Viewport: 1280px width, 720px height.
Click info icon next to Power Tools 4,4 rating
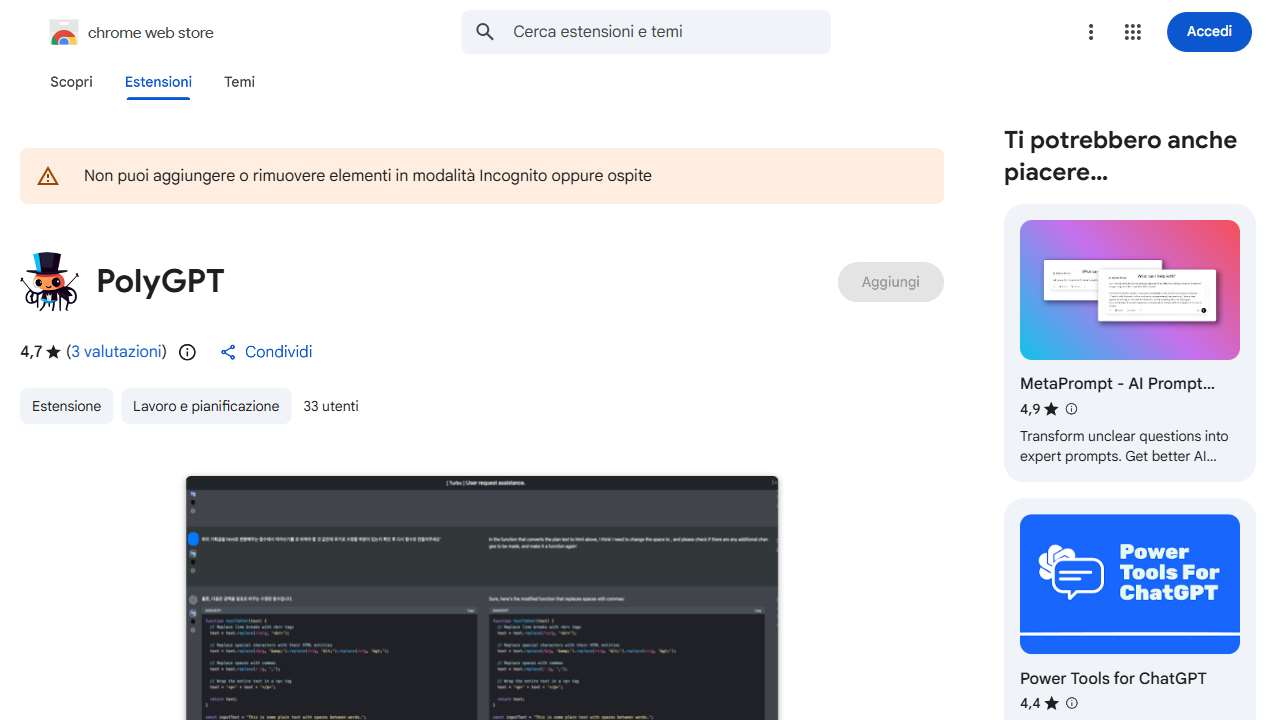point(1071,703)
